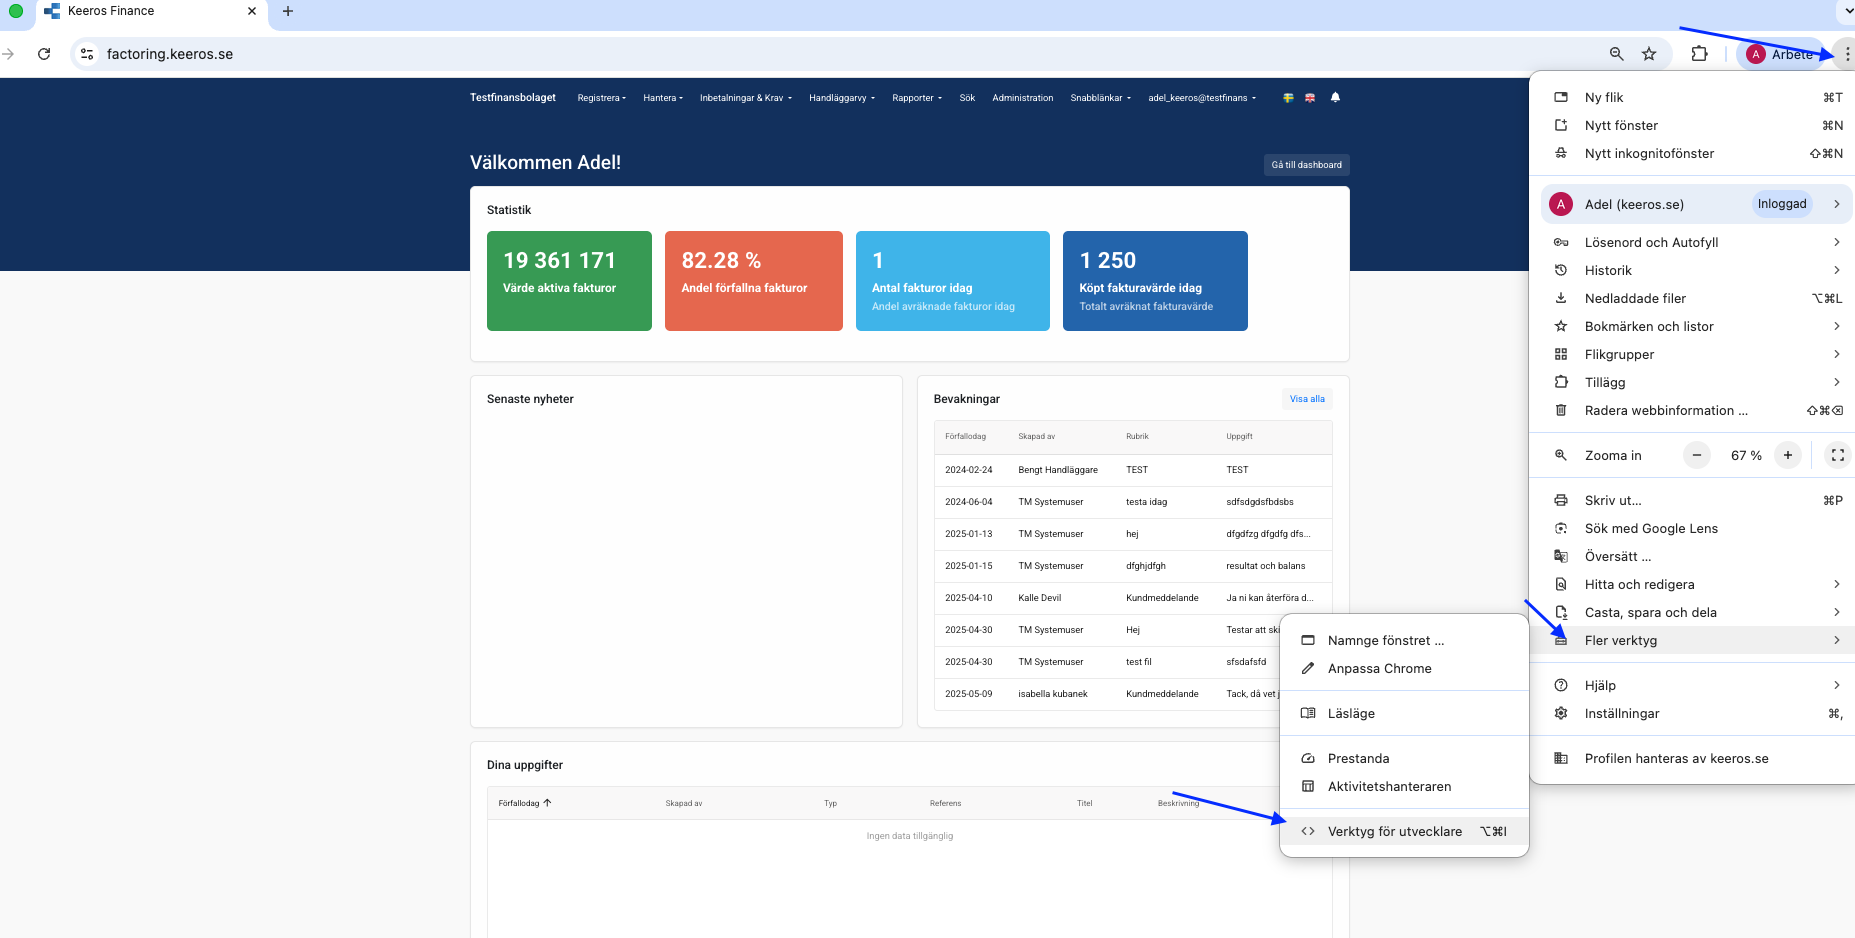Screen dimensions: 1855x938
Task: Toggle fullscreen mode icon in zoom row
Action: 1838,455
